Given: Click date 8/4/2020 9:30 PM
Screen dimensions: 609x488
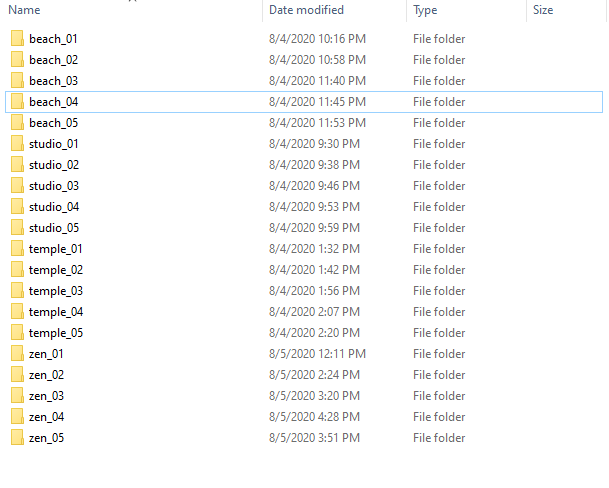Looking at the screenshot, I should 315,144.
